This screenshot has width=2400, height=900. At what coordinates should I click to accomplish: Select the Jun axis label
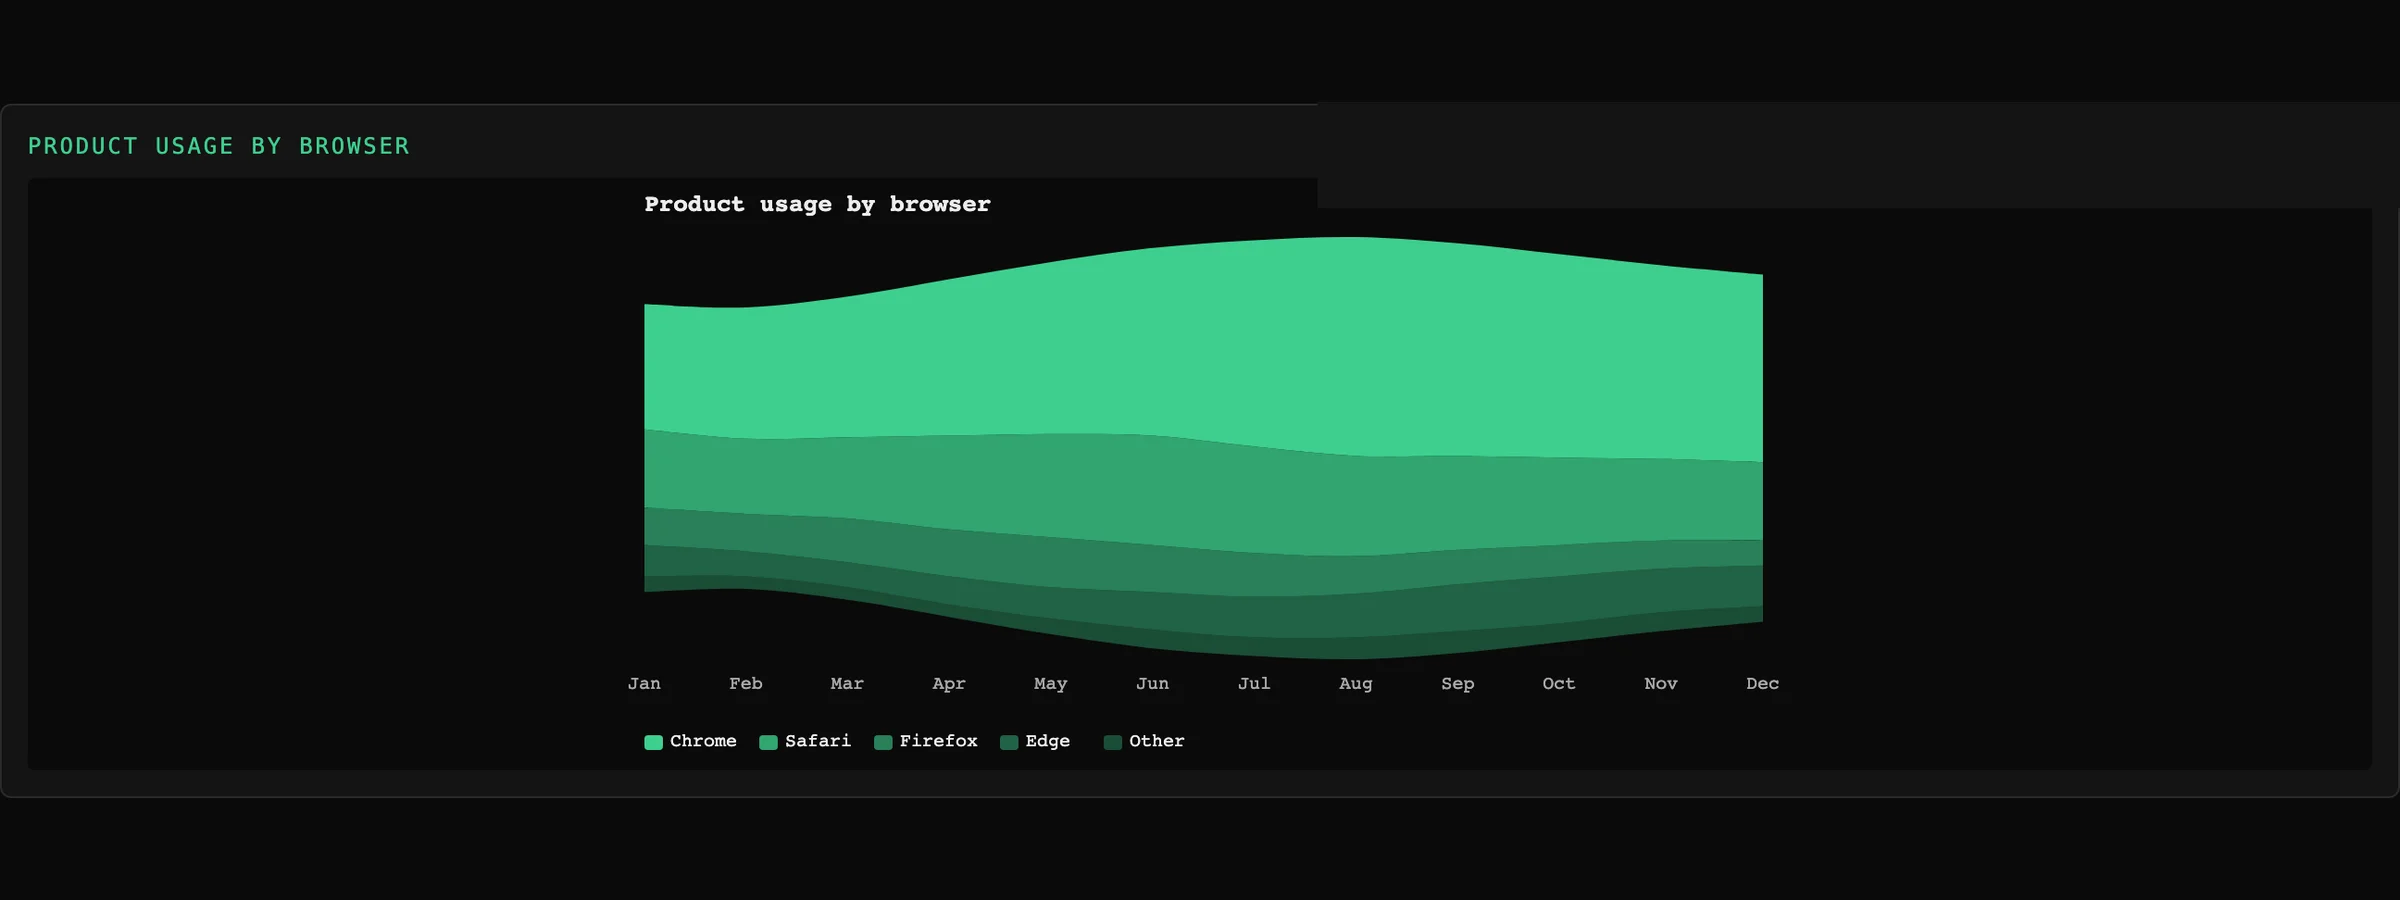[x=1152, y=684]
